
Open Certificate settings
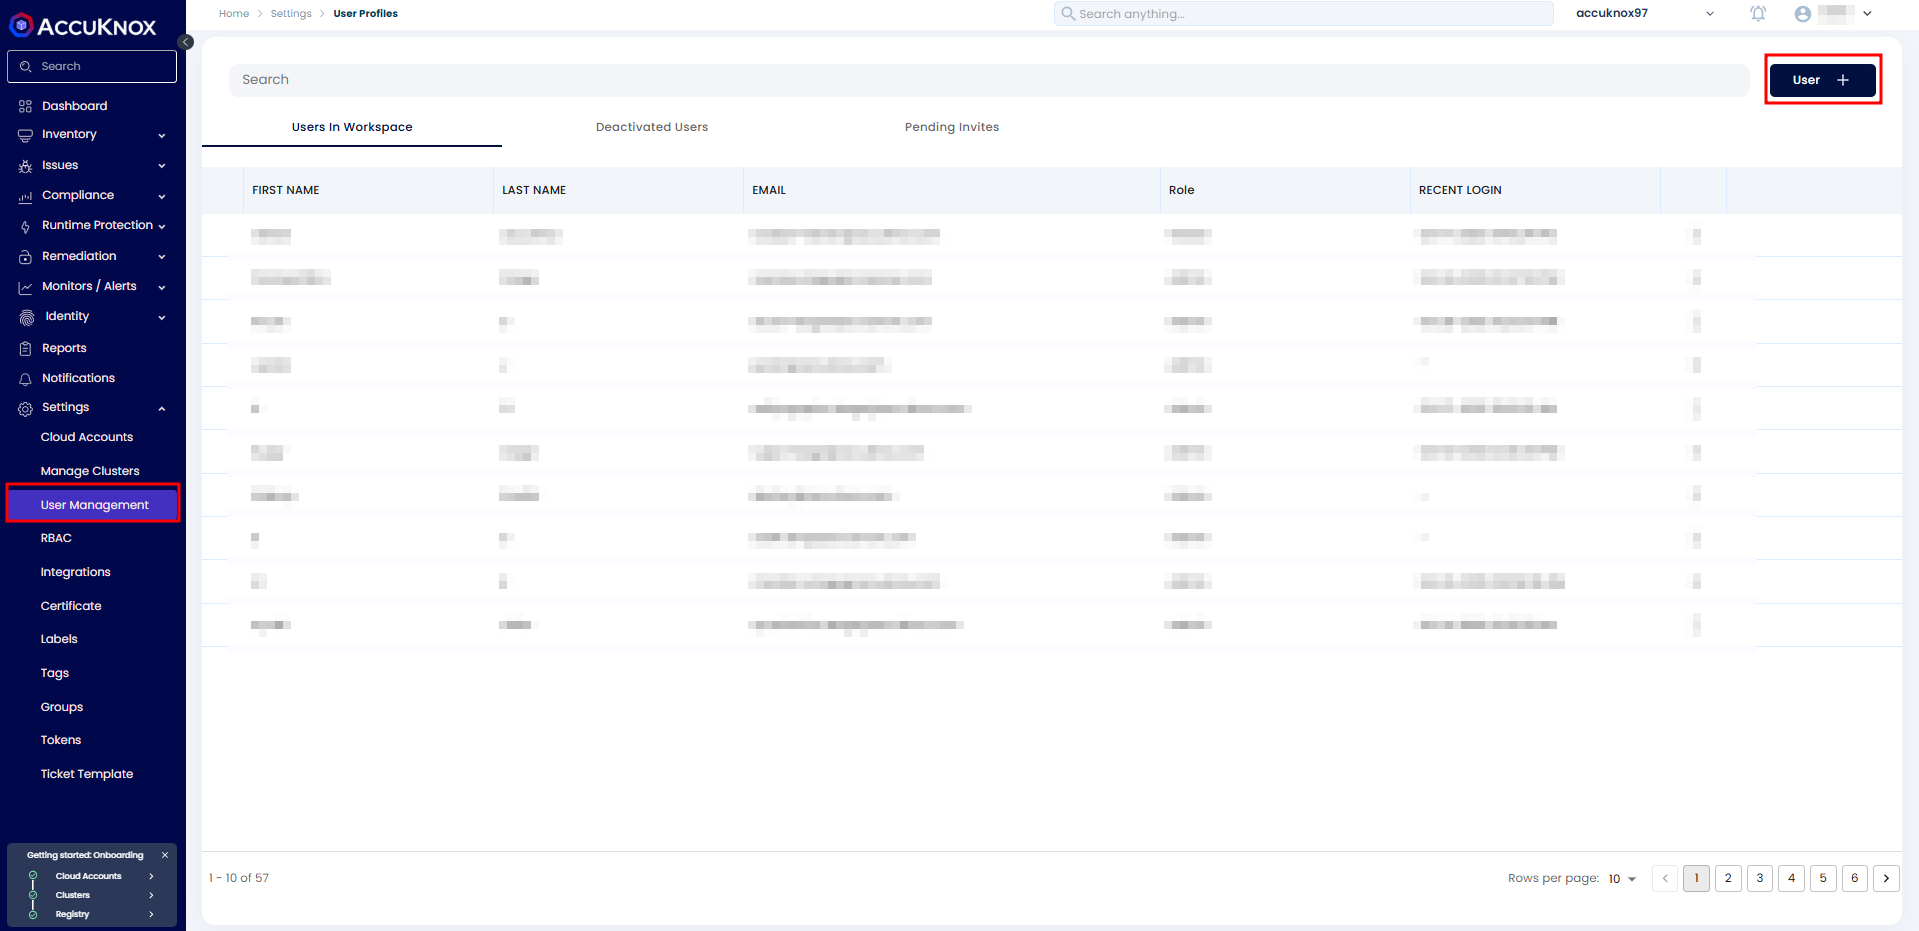[71, 606]
